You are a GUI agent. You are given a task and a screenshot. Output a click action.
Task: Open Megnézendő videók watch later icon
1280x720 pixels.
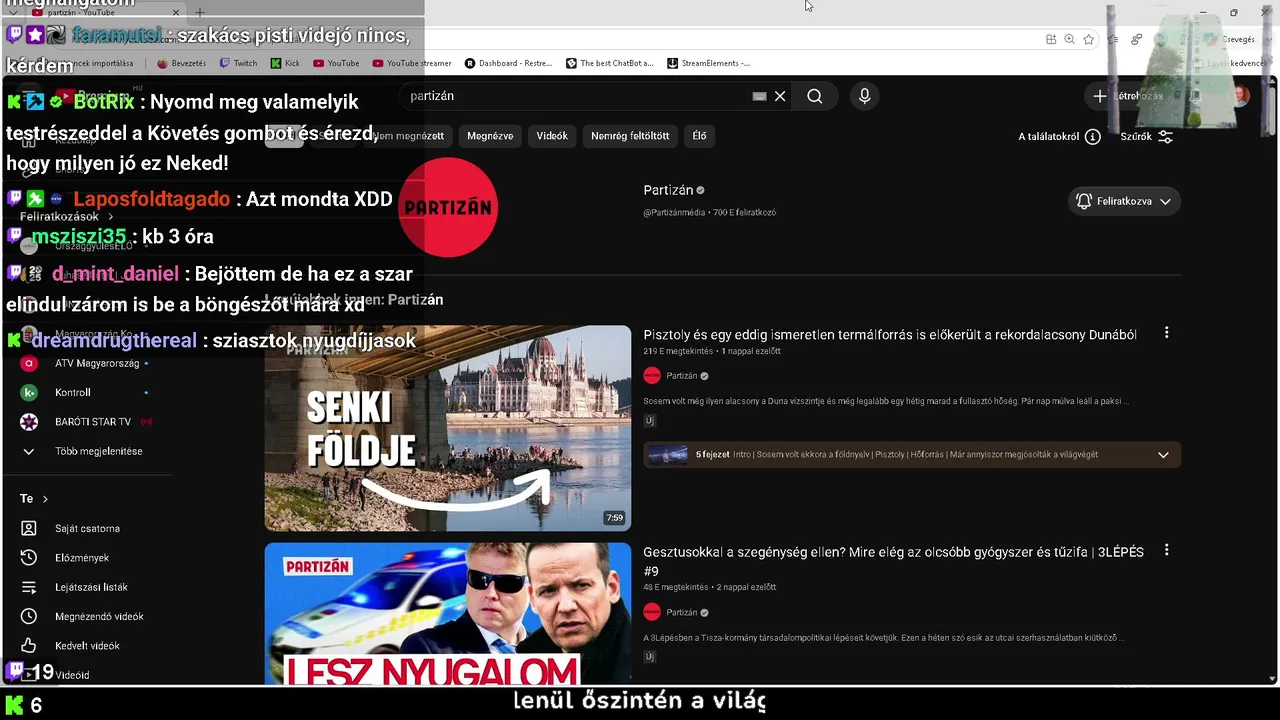(x=29, y=616)
